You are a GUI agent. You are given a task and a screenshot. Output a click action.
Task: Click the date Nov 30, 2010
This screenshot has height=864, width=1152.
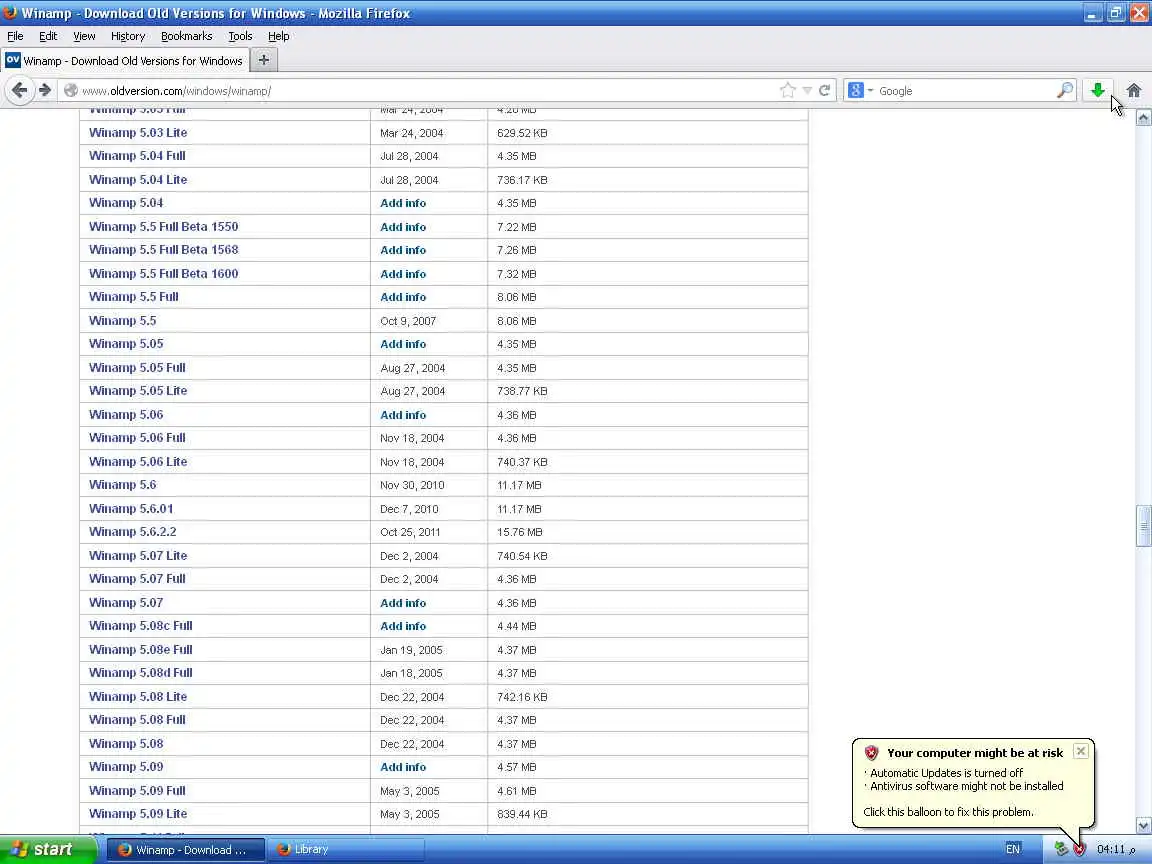(x=412, y=485)
